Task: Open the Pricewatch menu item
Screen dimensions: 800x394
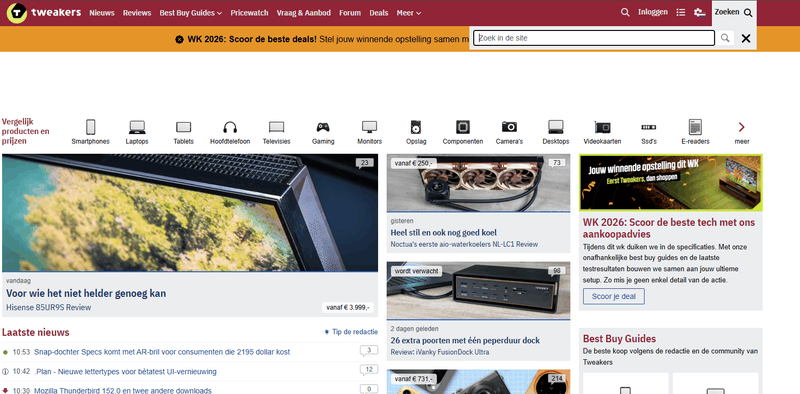Action: tap(249, 13)
